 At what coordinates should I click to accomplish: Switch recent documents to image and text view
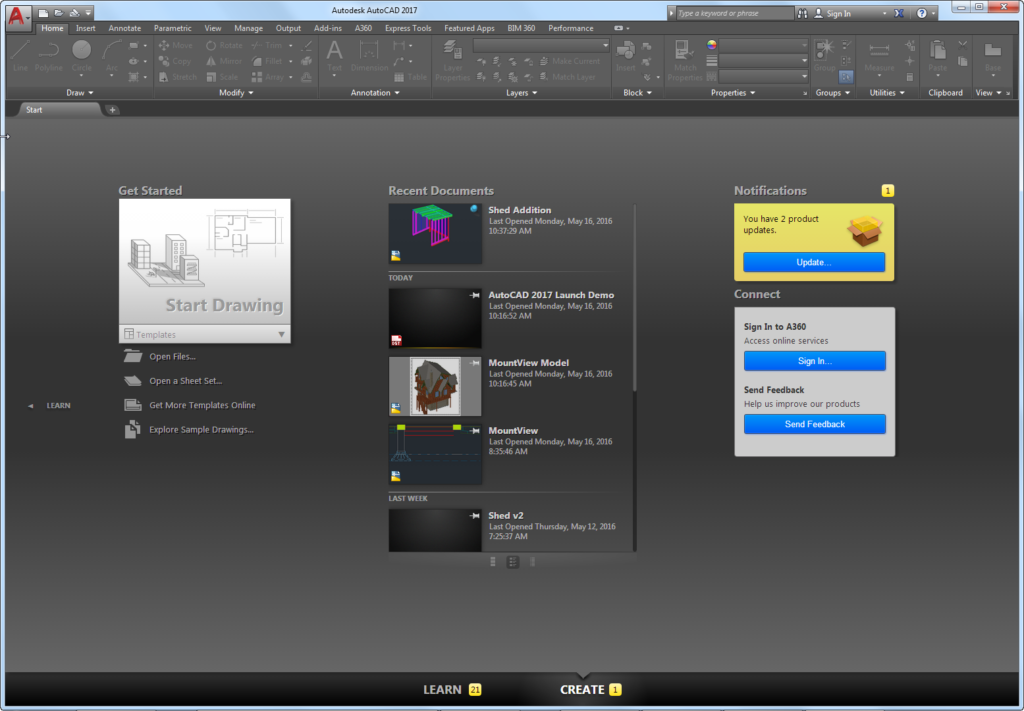click(x=513, y=562)
